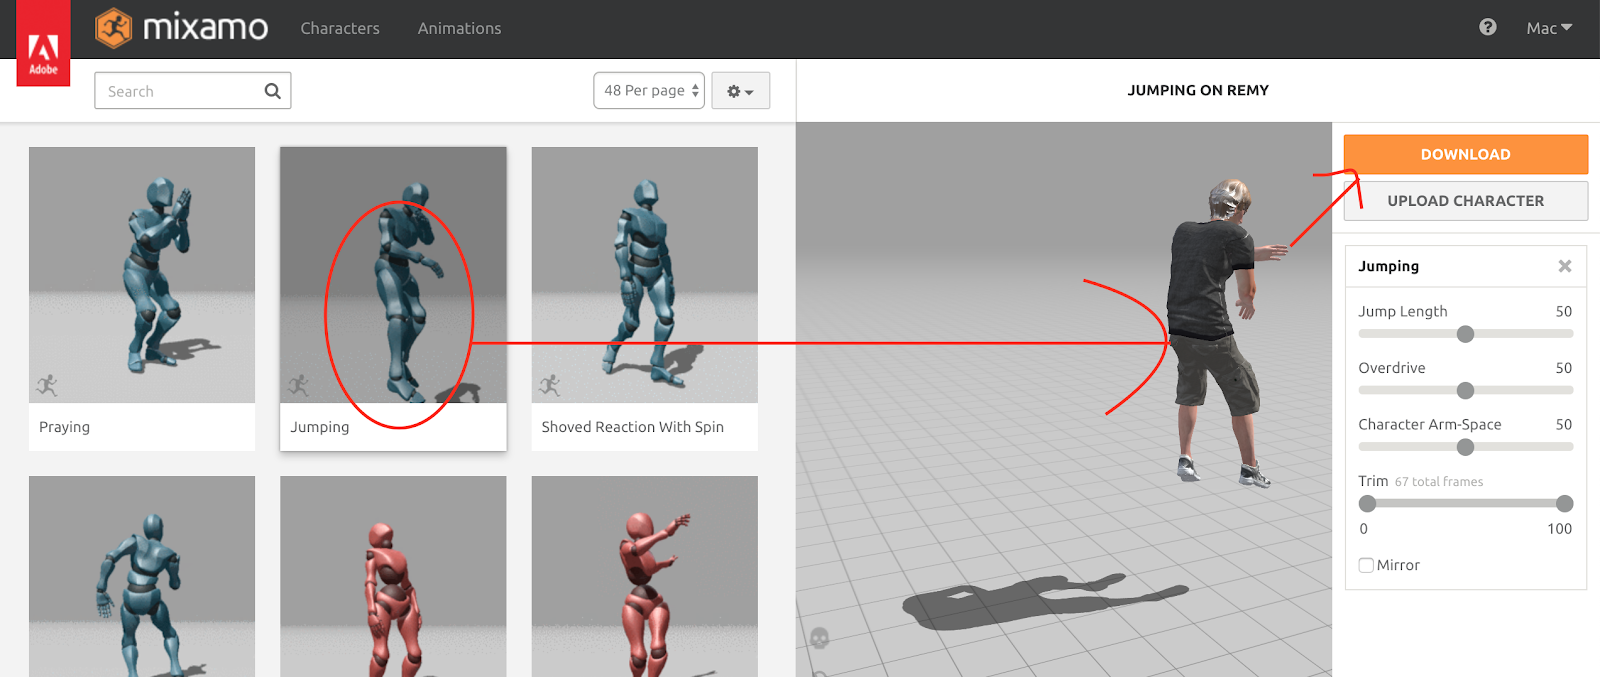This screenshot has height=677, width=1600.
Task: Click running figure icon on Praying card
Action: (47, 385)
